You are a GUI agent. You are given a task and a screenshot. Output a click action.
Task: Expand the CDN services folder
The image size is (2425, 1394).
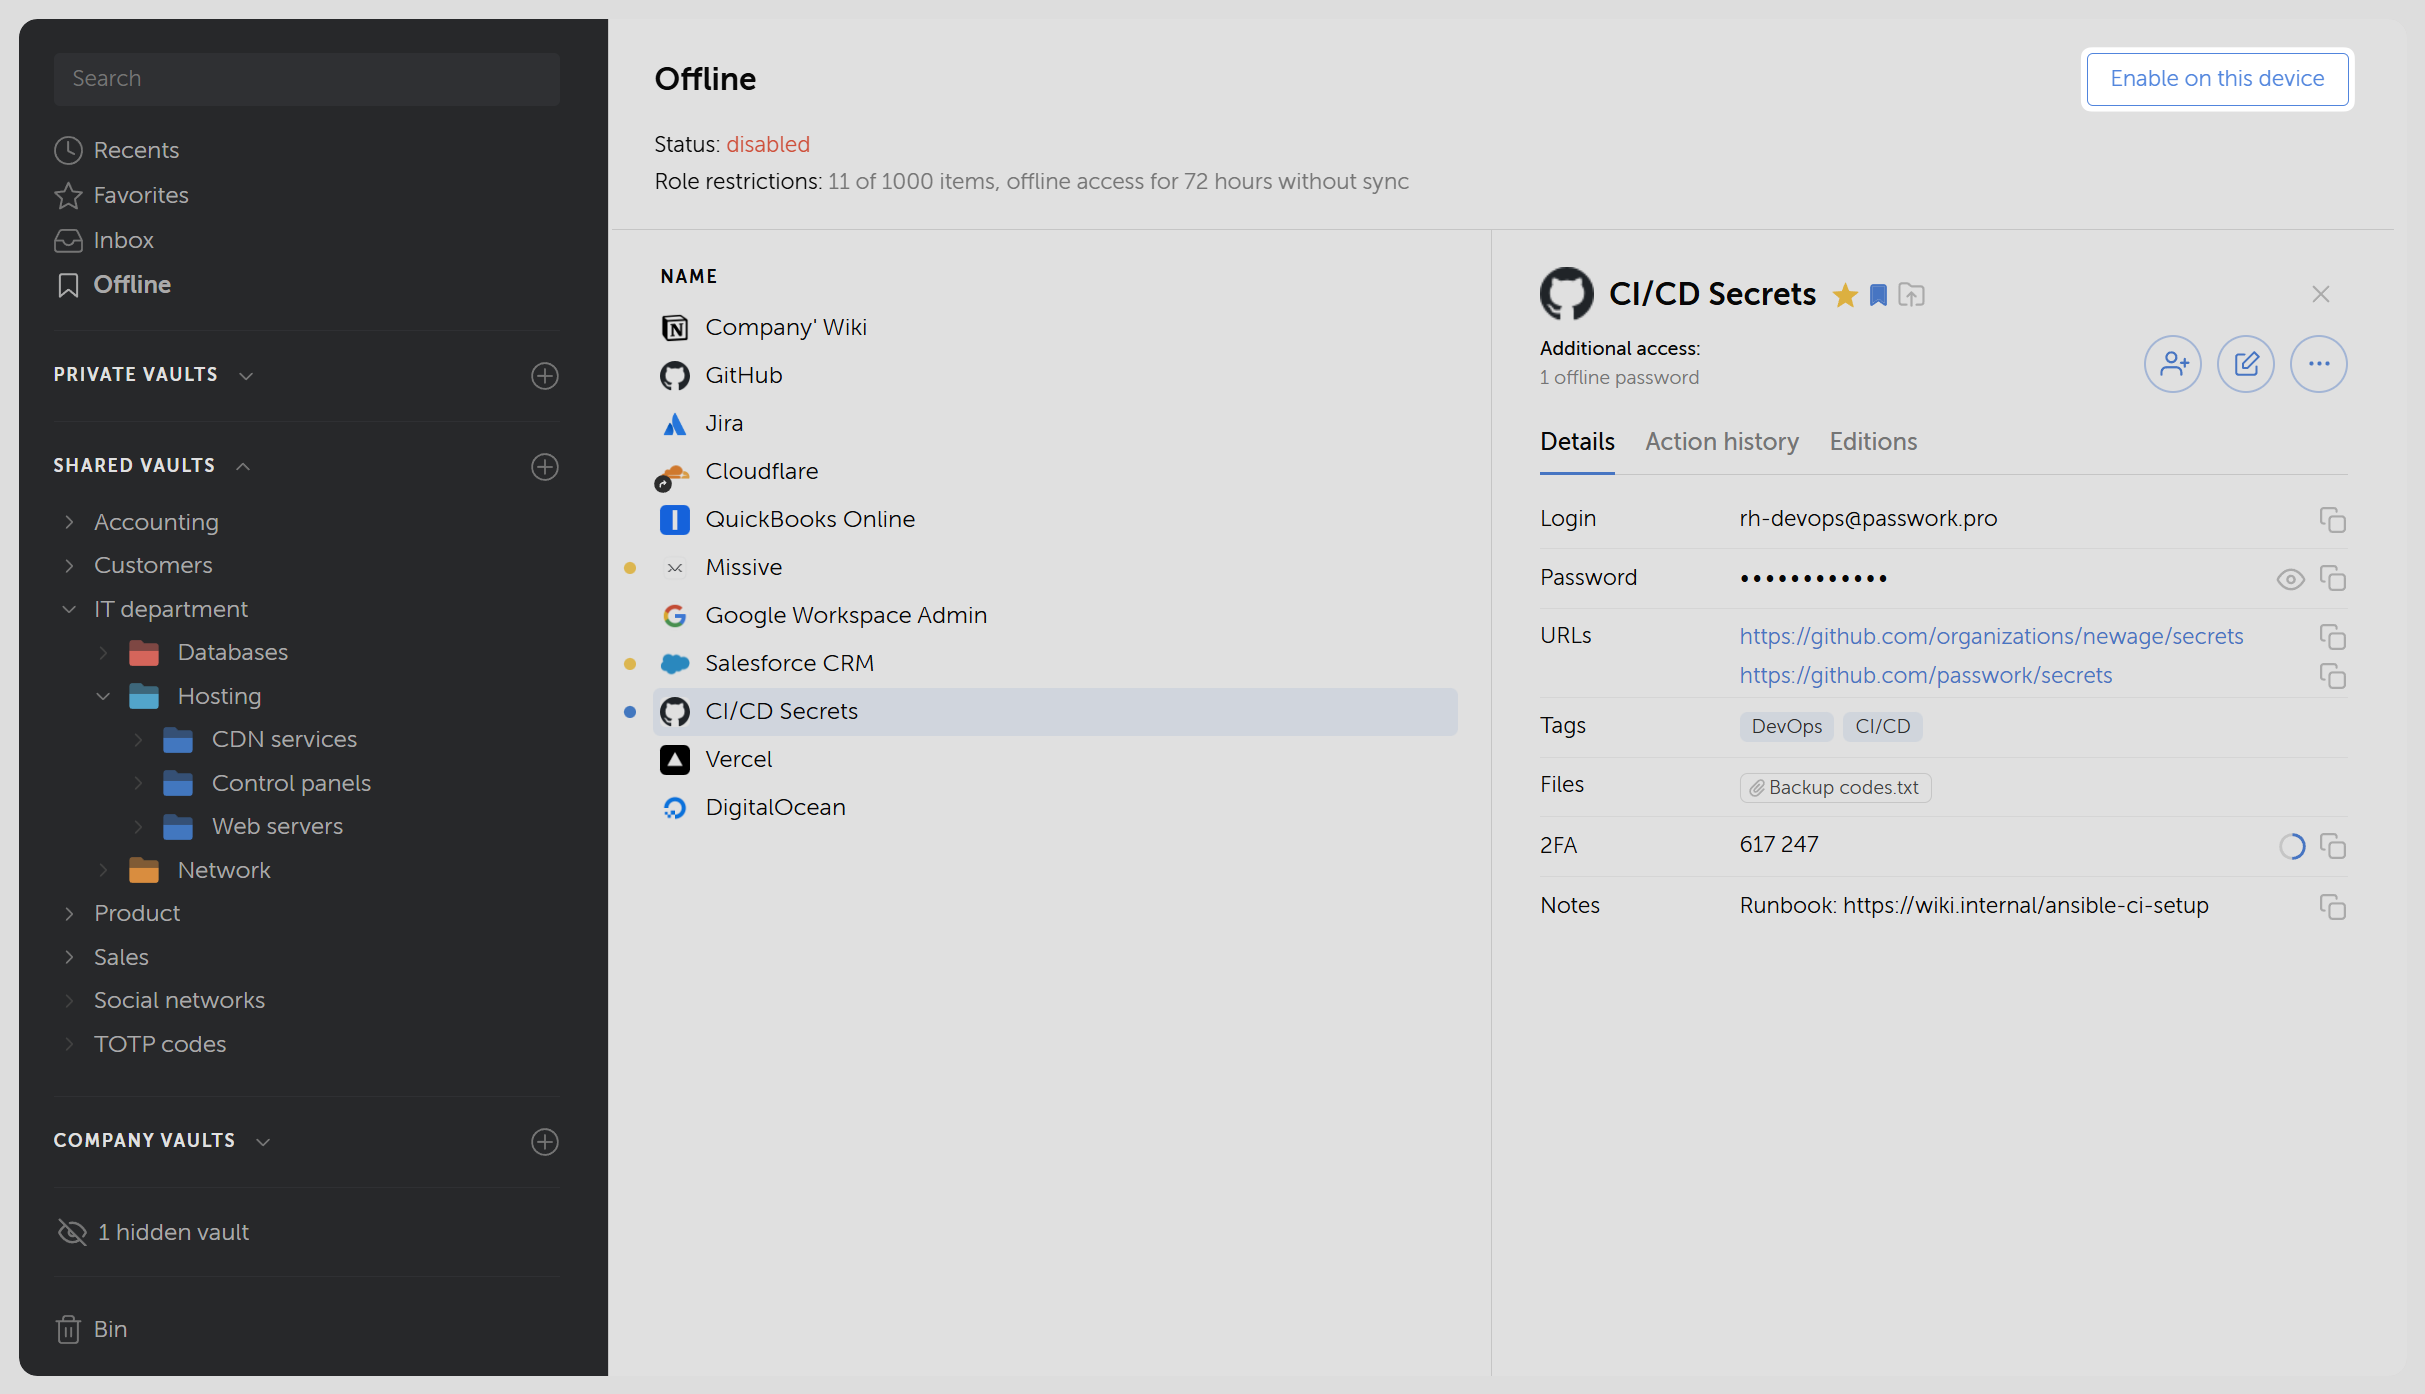(138, 739)
